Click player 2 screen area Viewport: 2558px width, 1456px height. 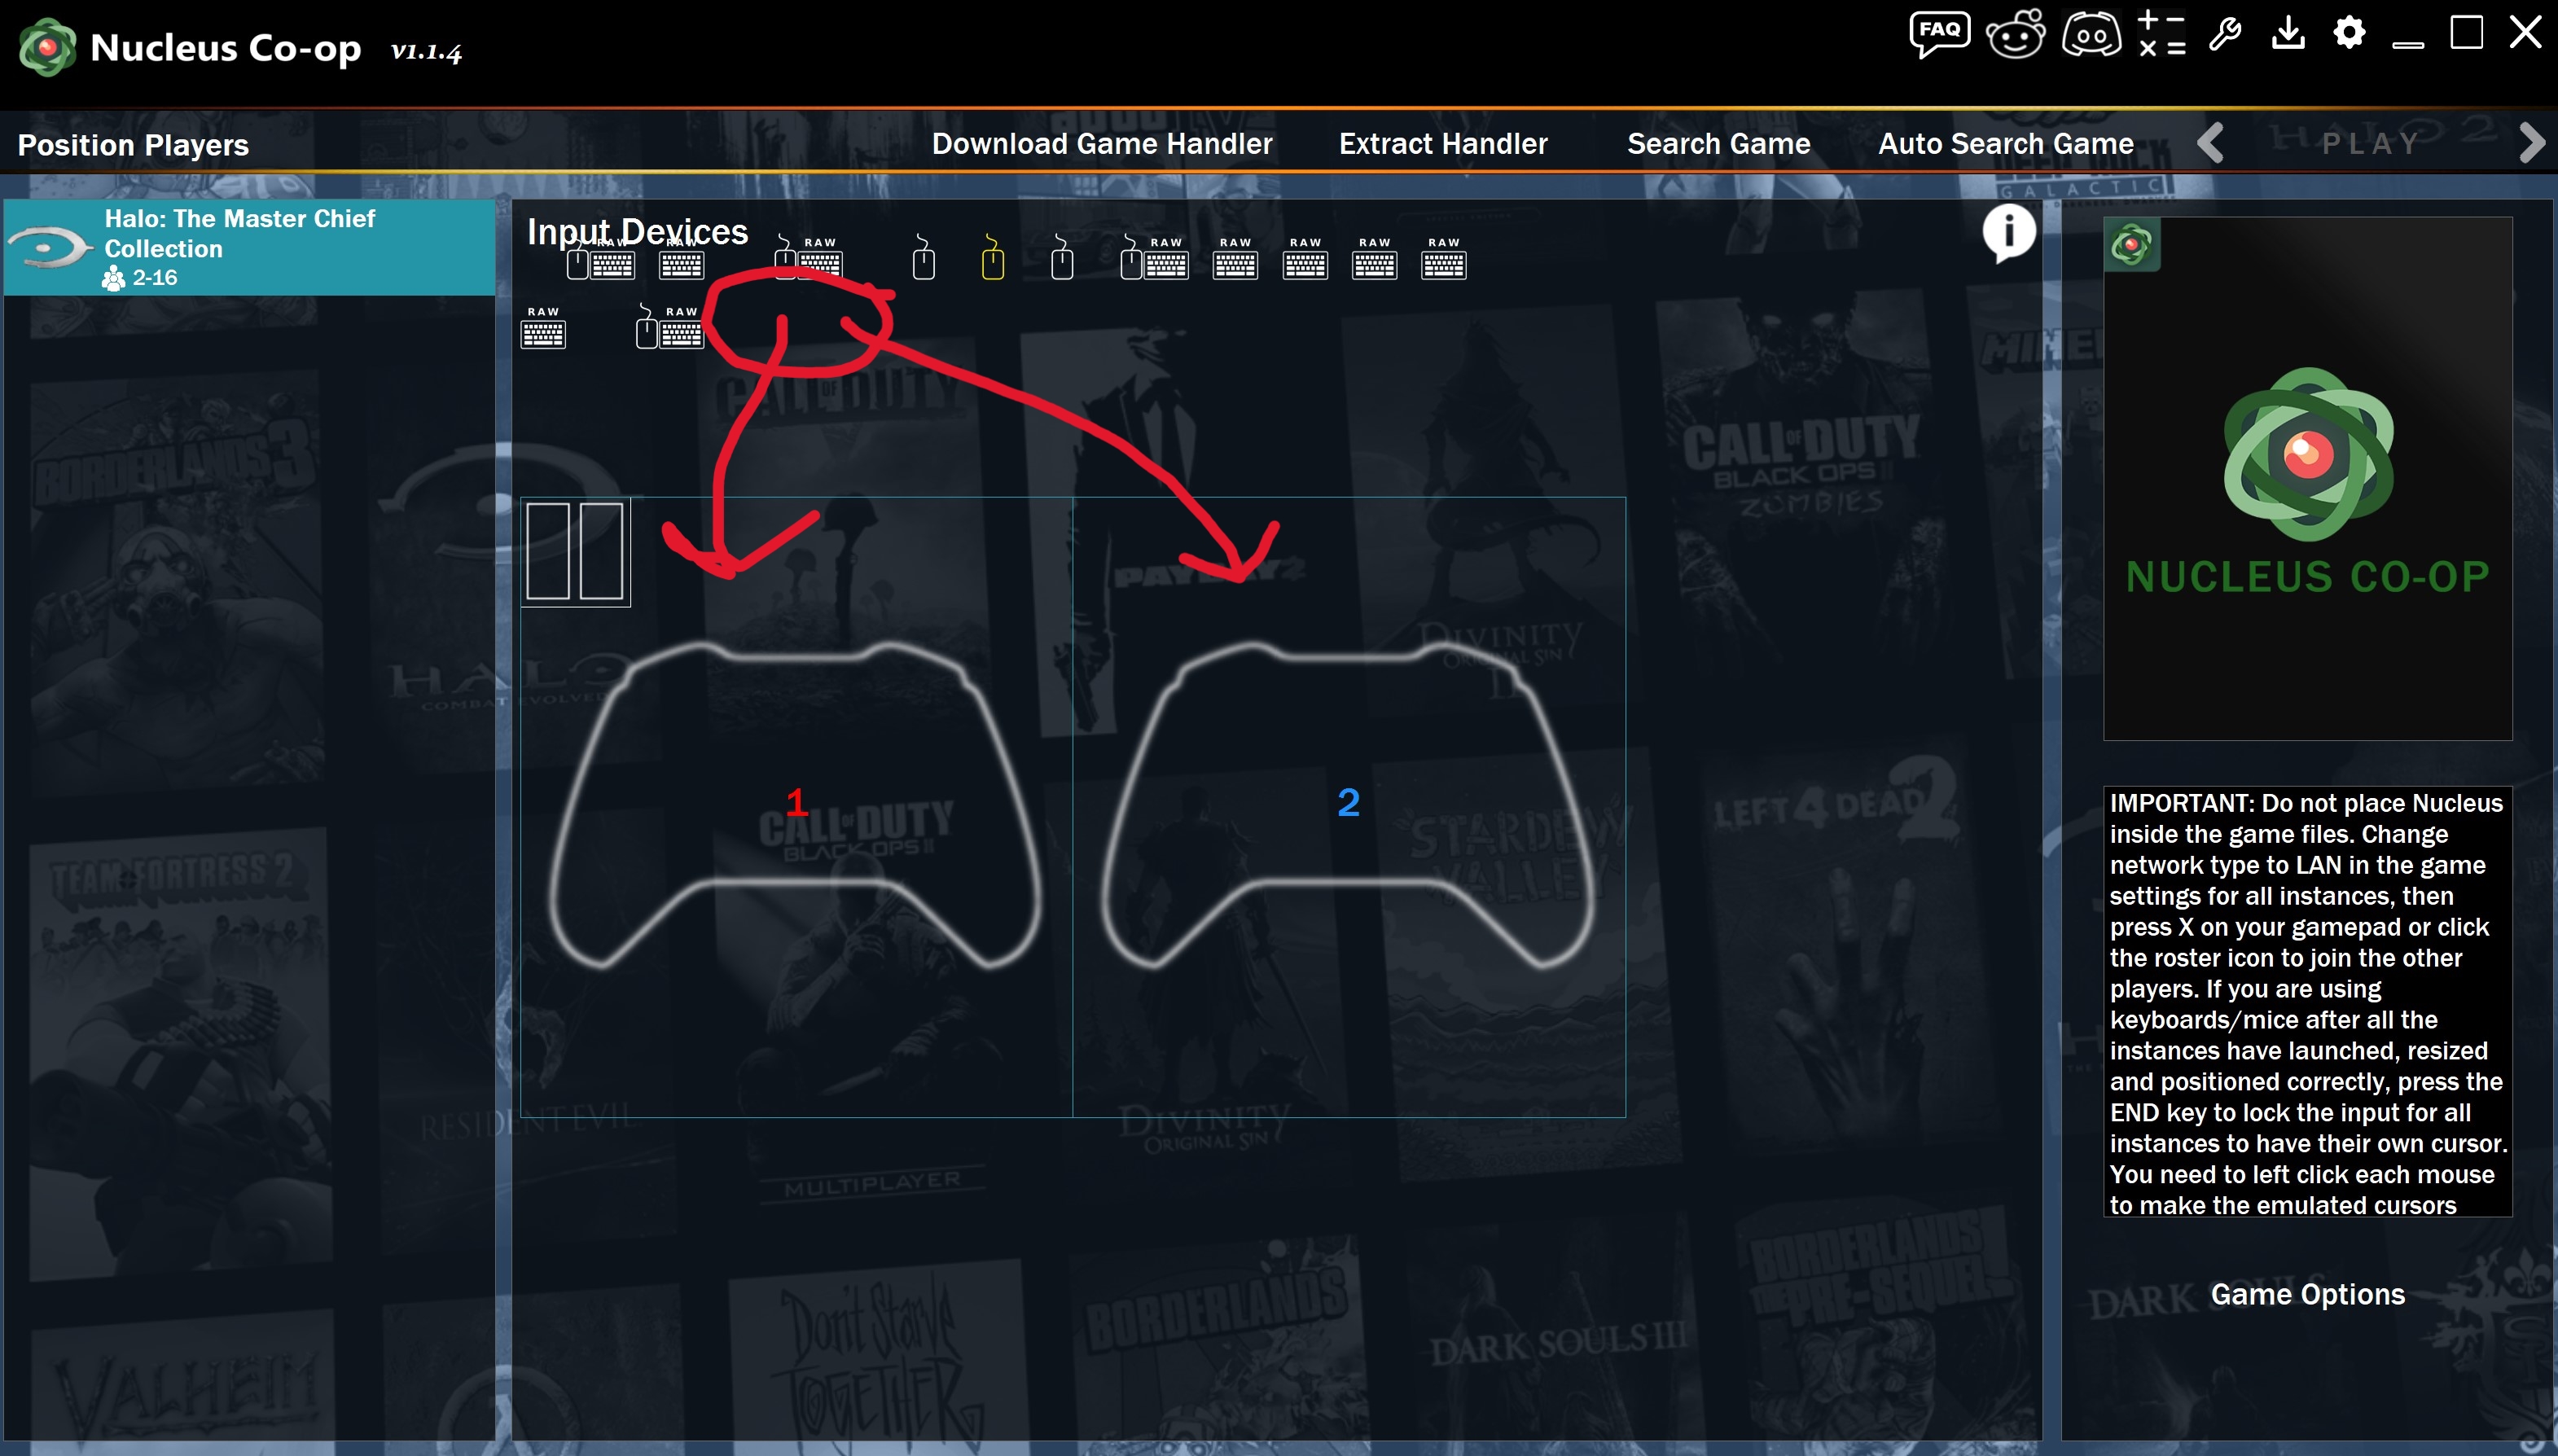[x=1348, y=806]
